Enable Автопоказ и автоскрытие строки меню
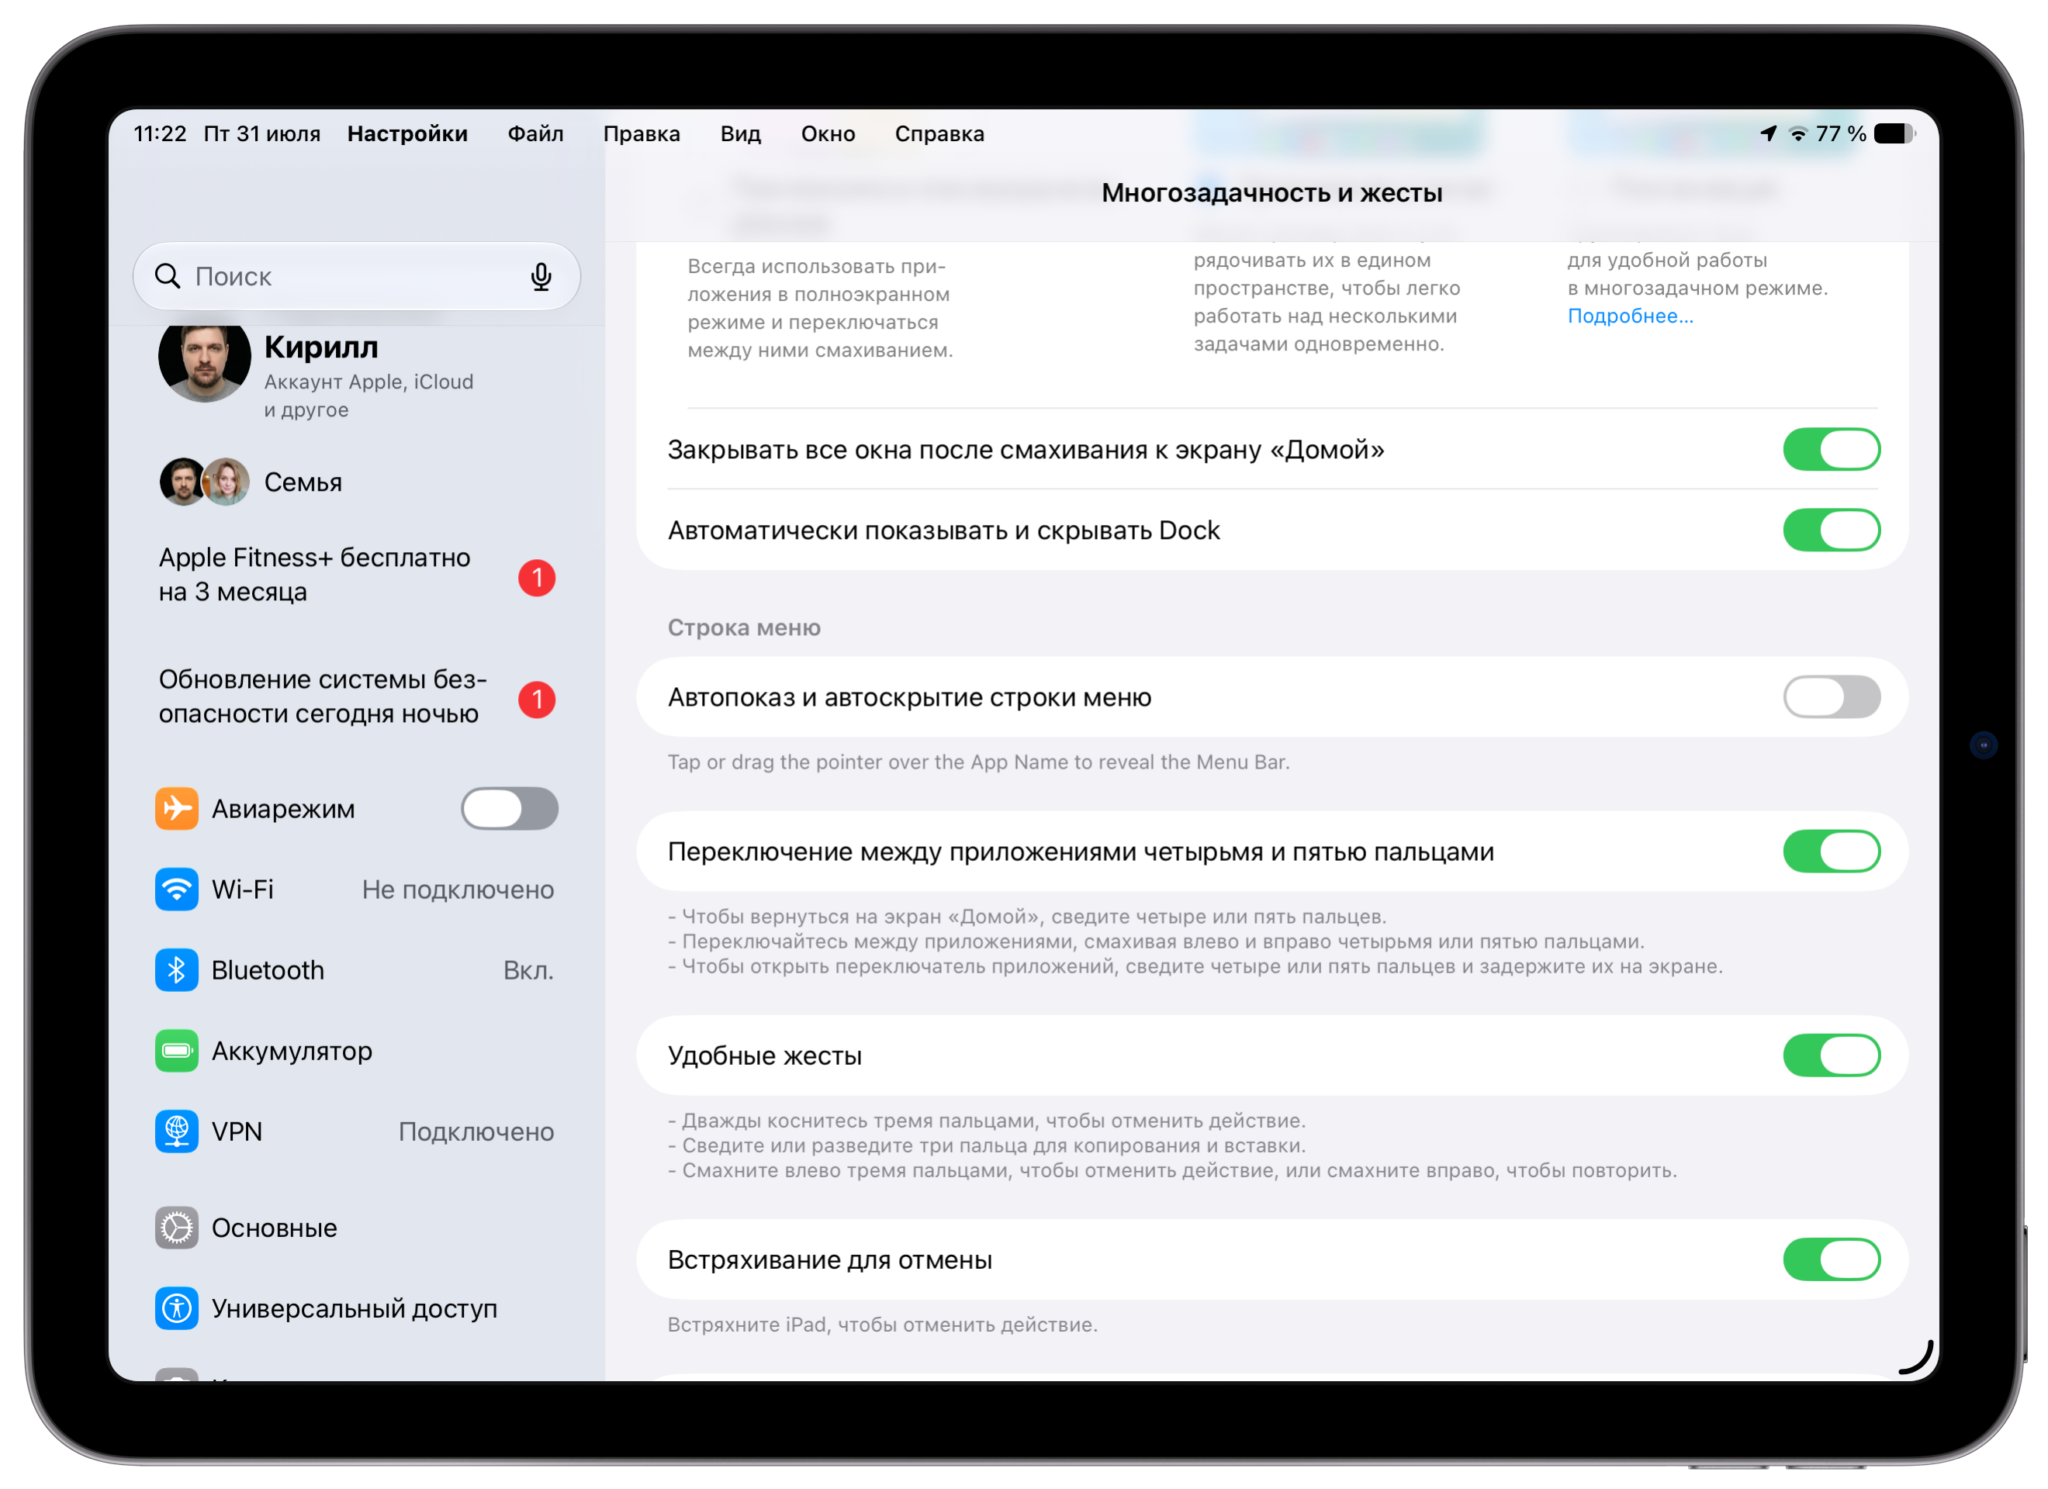Screen dimensions: 2048x1489 pyautogui.click(x=1831, y=697)
